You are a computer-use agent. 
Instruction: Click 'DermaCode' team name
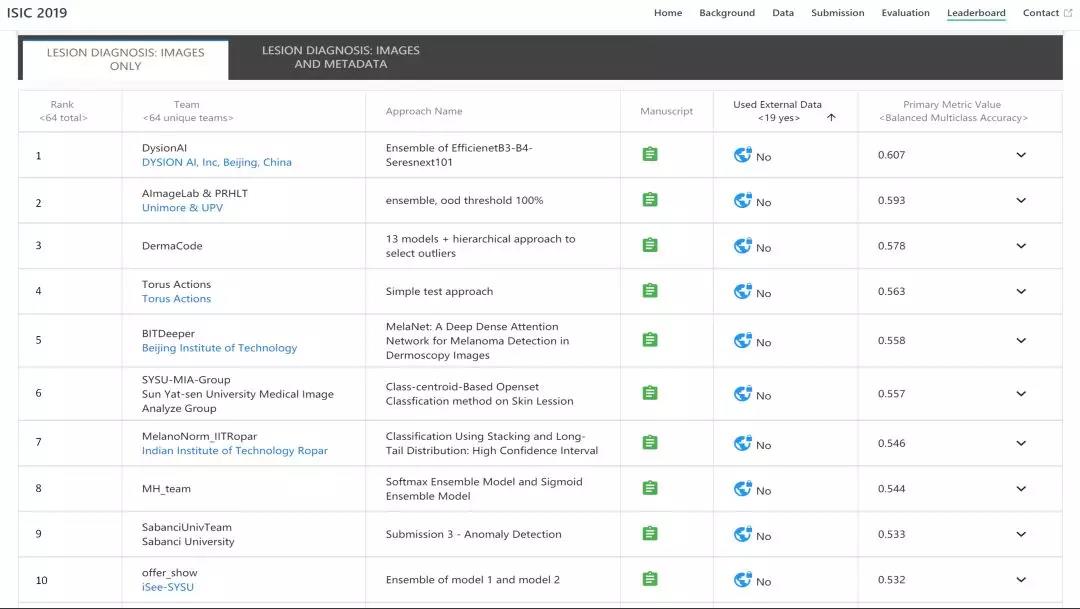(172, 246)
